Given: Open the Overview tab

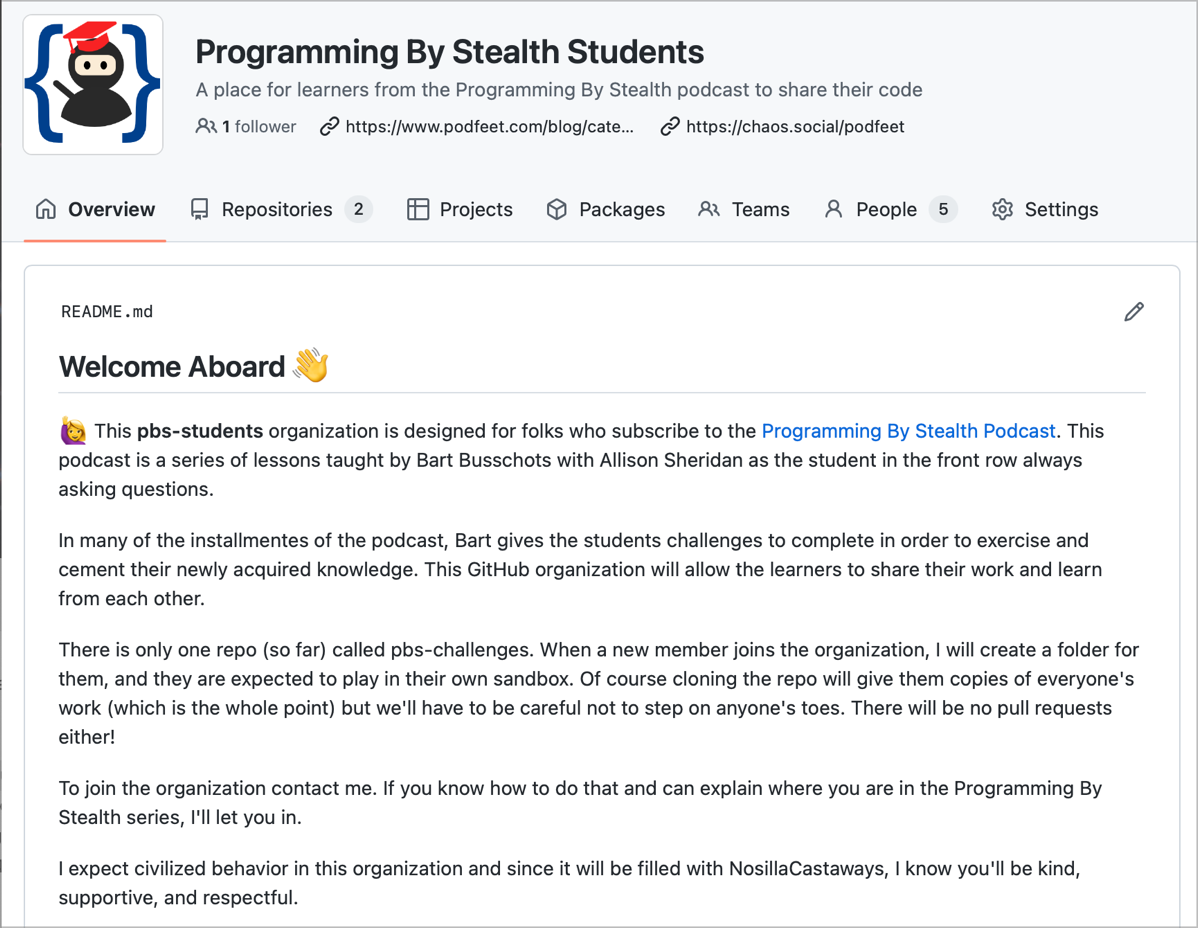Looking at the screenshot, I should [95, 209].
